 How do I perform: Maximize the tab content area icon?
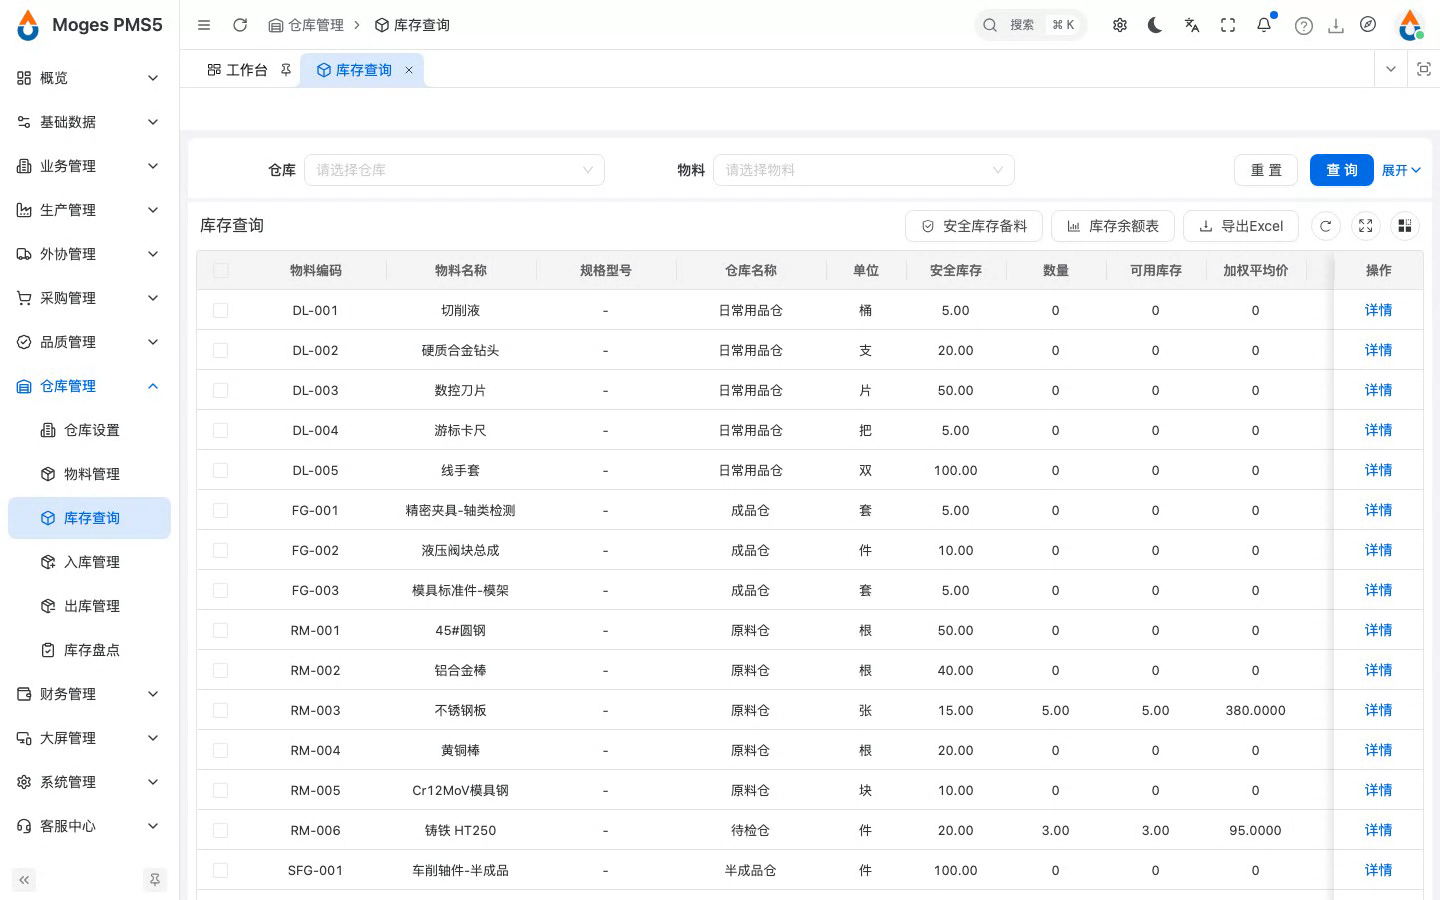(x=1424, y=69)
